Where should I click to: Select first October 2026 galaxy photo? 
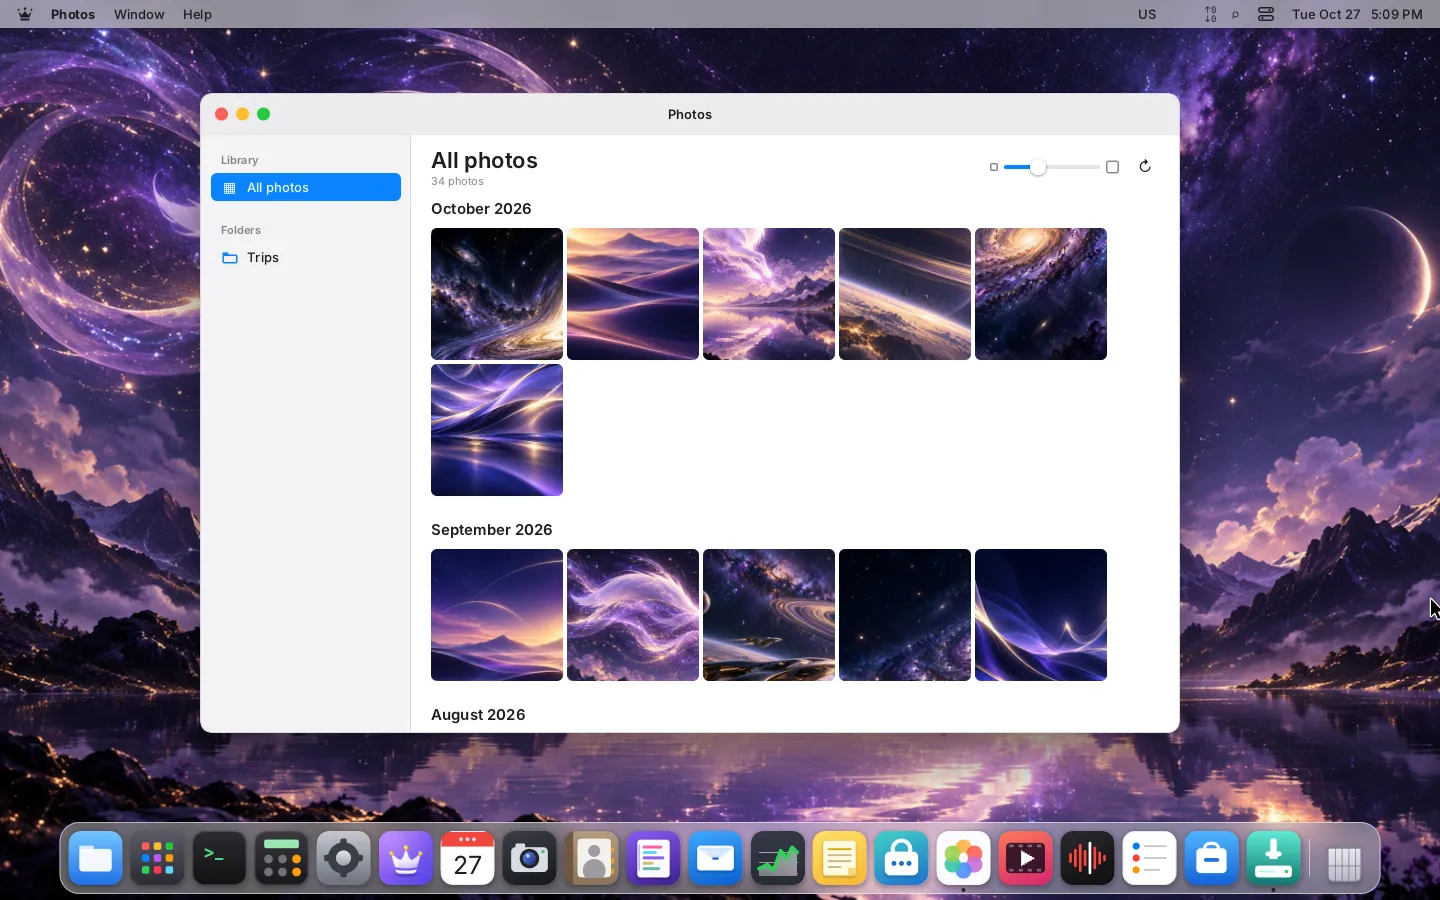[x=497, y=294]
